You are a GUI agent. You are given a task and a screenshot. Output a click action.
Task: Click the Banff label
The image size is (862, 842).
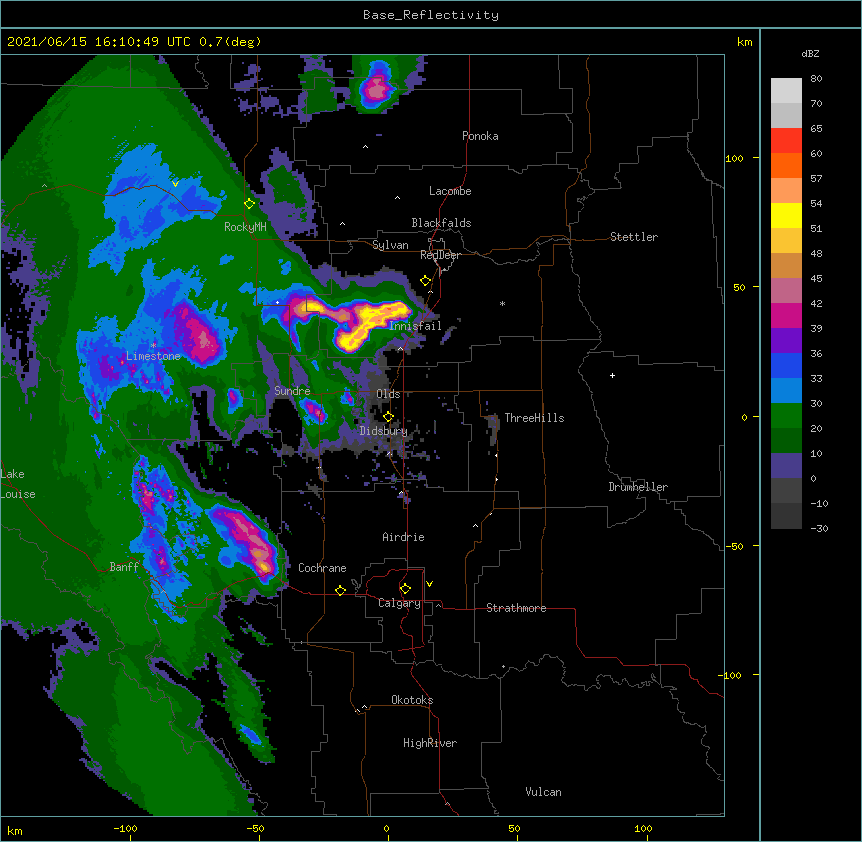tap(124, 567)
